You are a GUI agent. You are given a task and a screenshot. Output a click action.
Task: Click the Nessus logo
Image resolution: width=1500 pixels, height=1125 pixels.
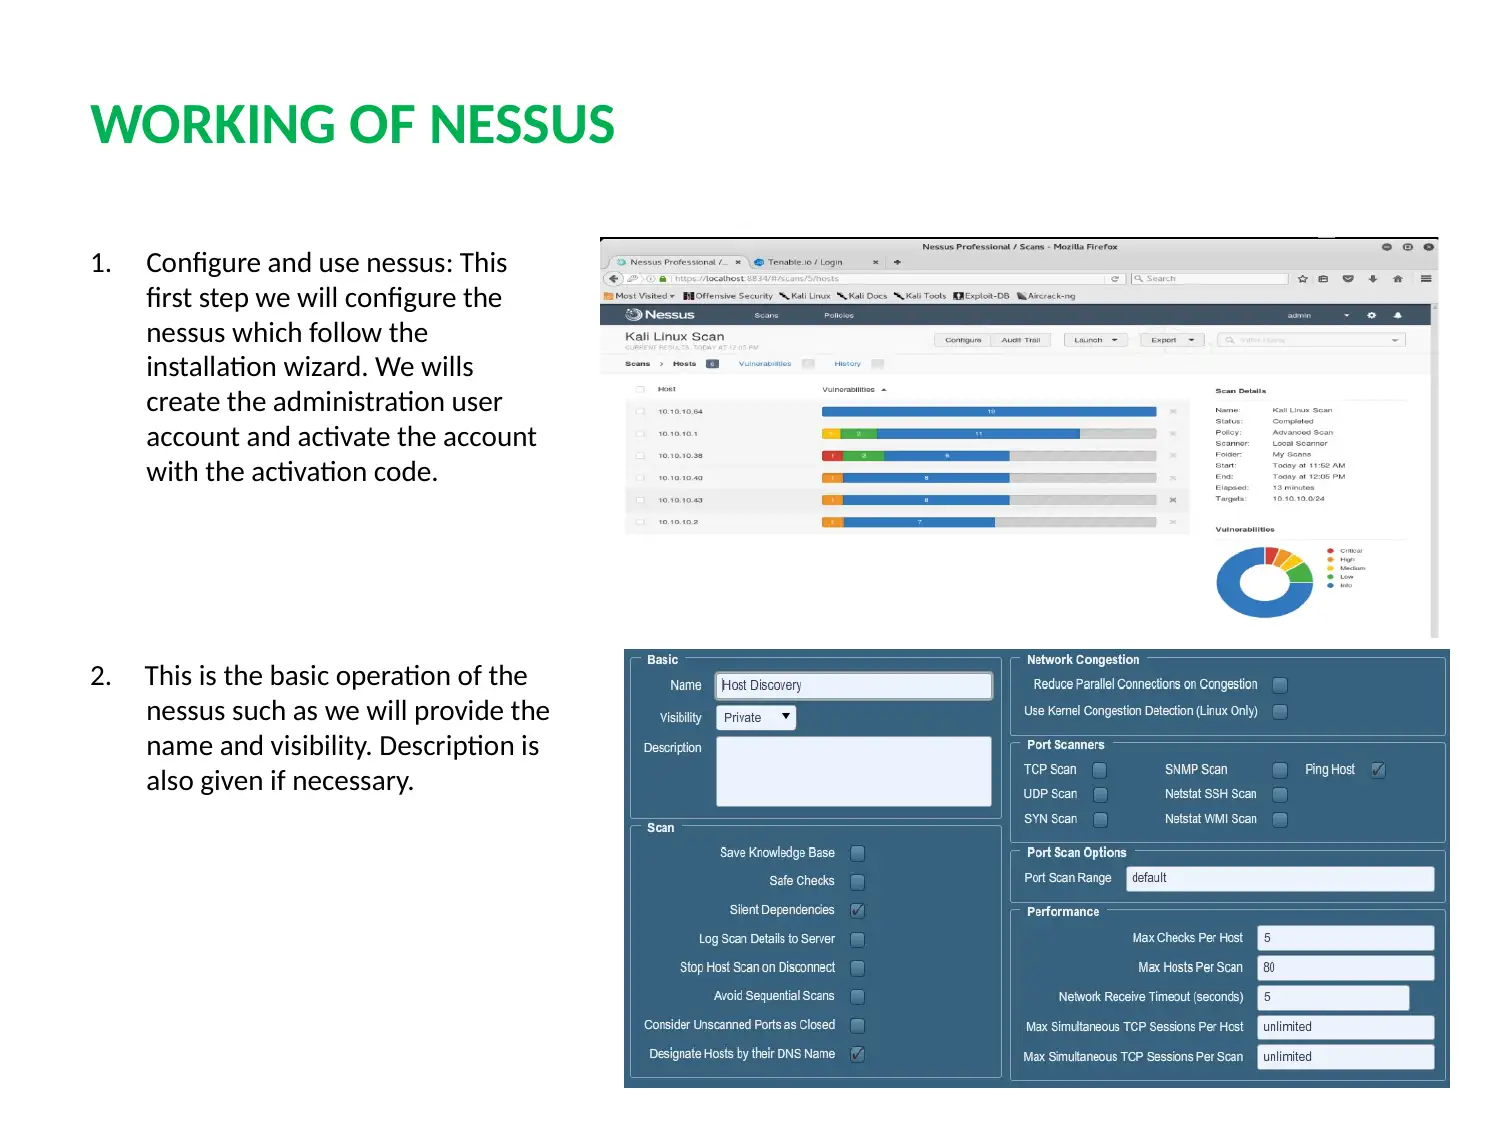tap(660, 315)
